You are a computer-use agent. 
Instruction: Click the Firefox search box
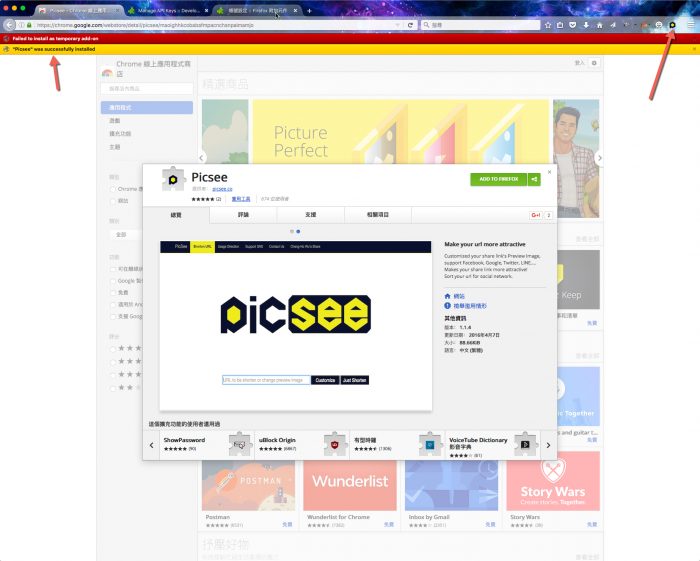tap(481, 25)
